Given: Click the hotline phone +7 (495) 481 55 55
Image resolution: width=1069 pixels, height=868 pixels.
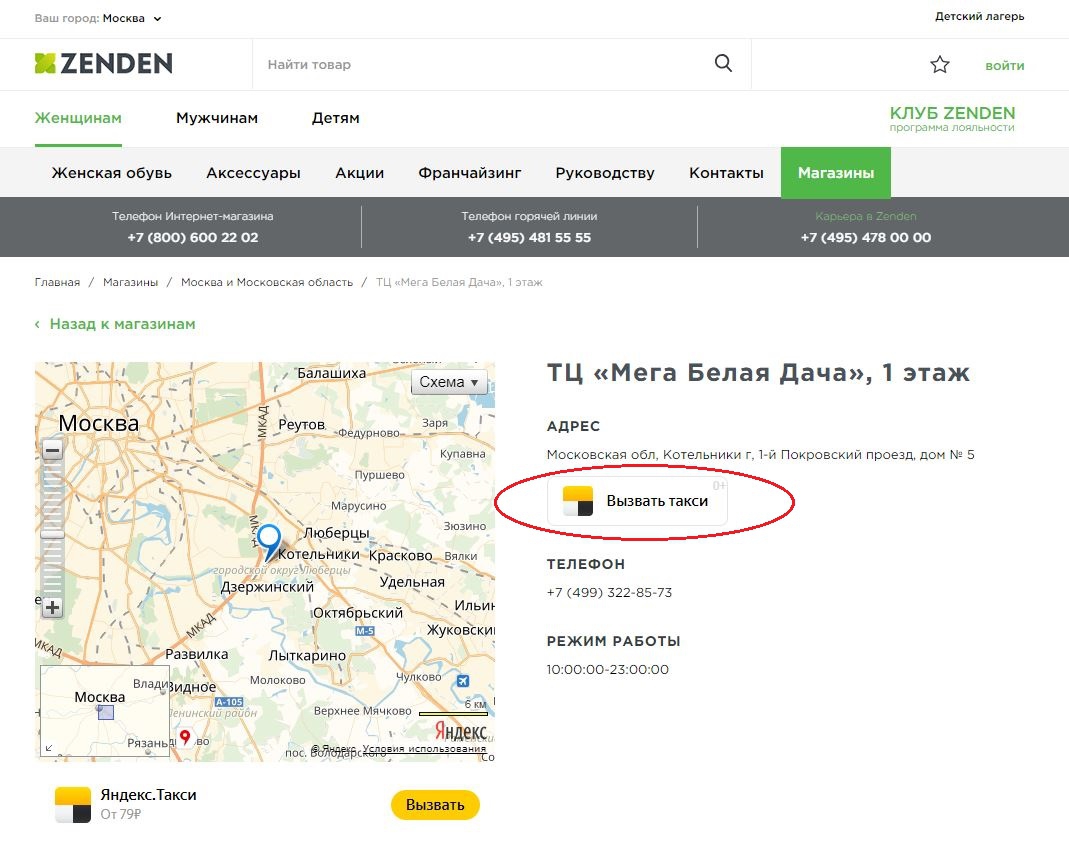Looking at the screenshot, I should pos(529,237).
